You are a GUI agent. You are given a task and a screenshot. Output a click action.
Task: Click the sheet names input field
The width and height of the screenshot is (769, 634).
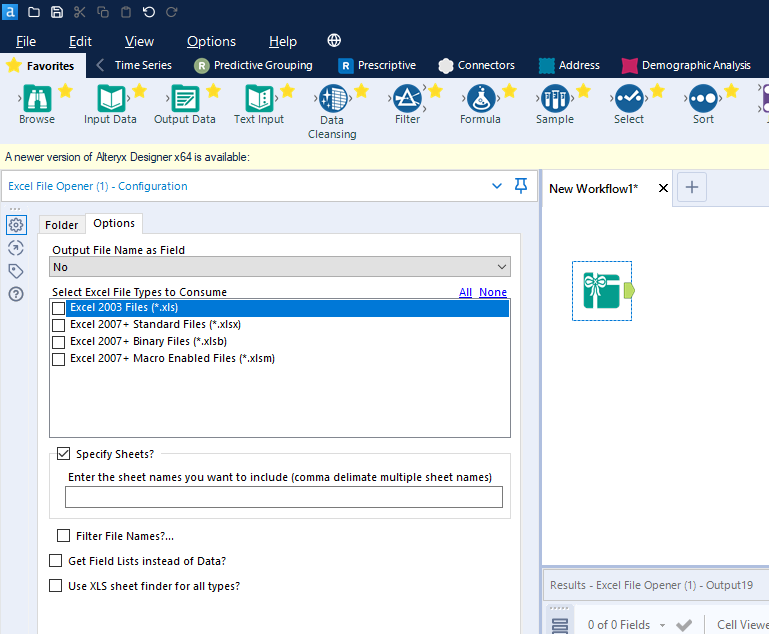point(284,497)
